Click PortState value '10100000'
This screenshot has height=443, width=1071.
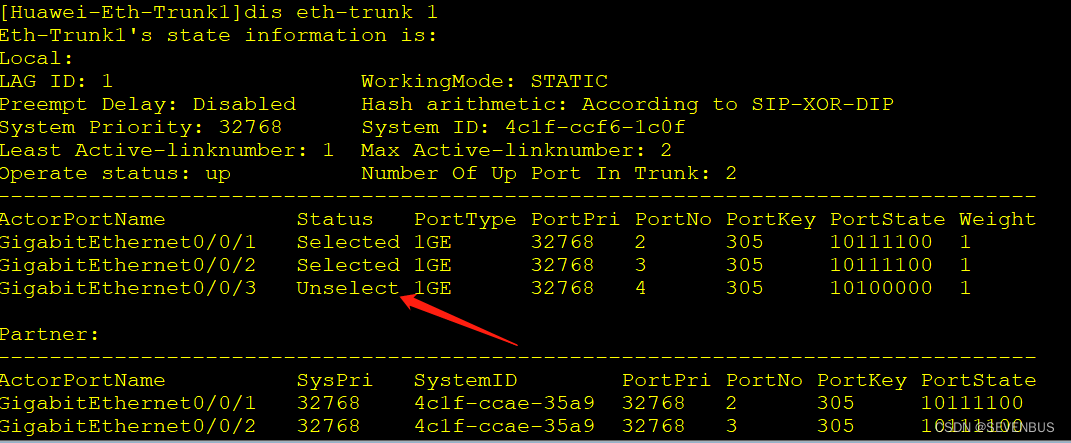click(881, 288)
